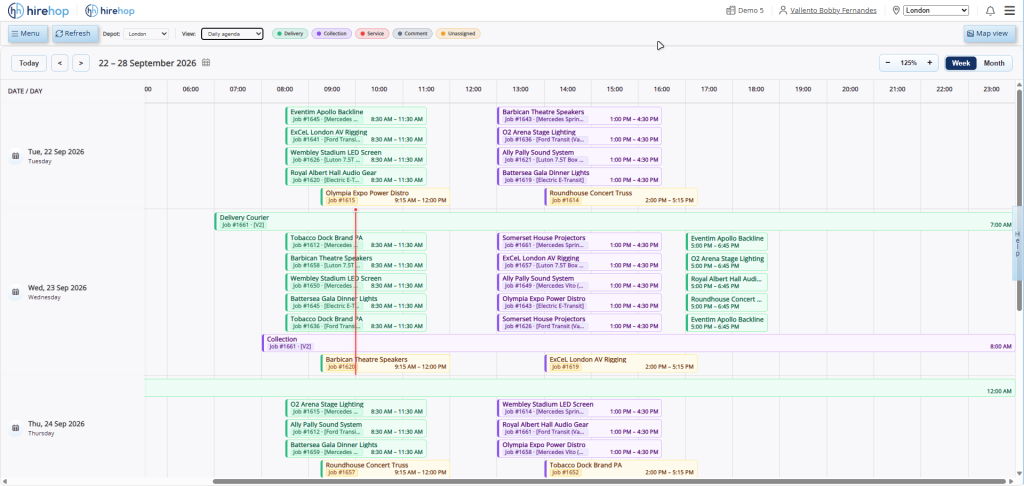Switch to Week view
1024x486 pixels.
(961, 63)
